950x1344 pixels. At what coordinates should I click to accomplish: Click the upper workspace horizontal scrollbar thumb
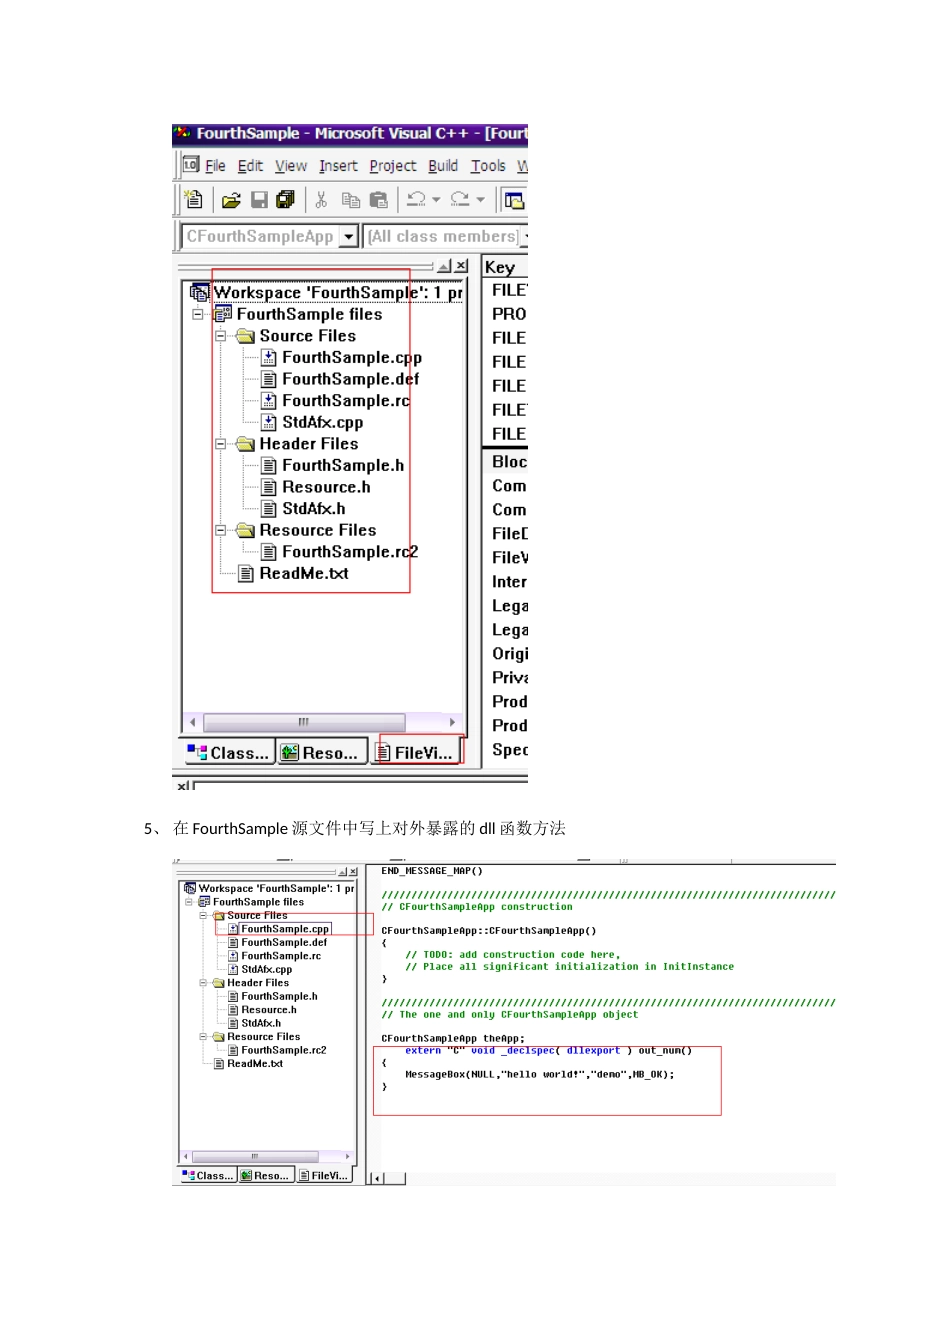pos(304,722)
